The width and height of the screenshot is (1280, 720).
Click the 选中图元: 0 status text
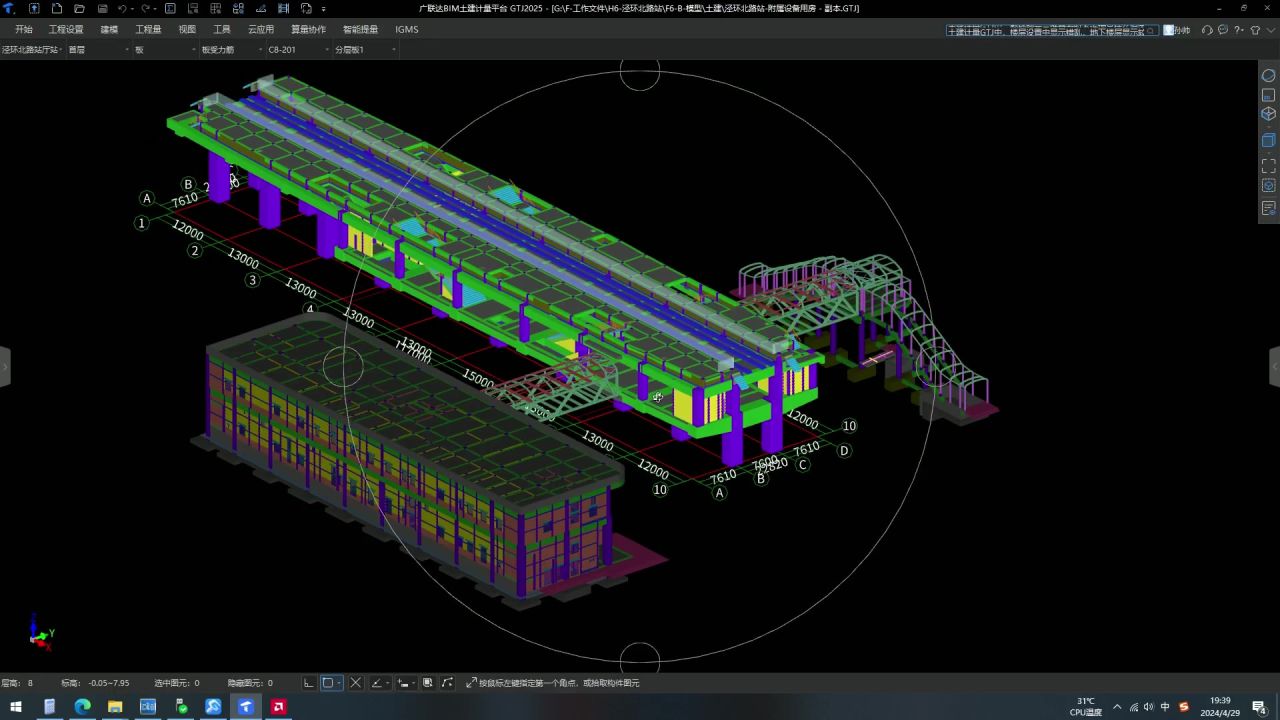tap(176, 683)
